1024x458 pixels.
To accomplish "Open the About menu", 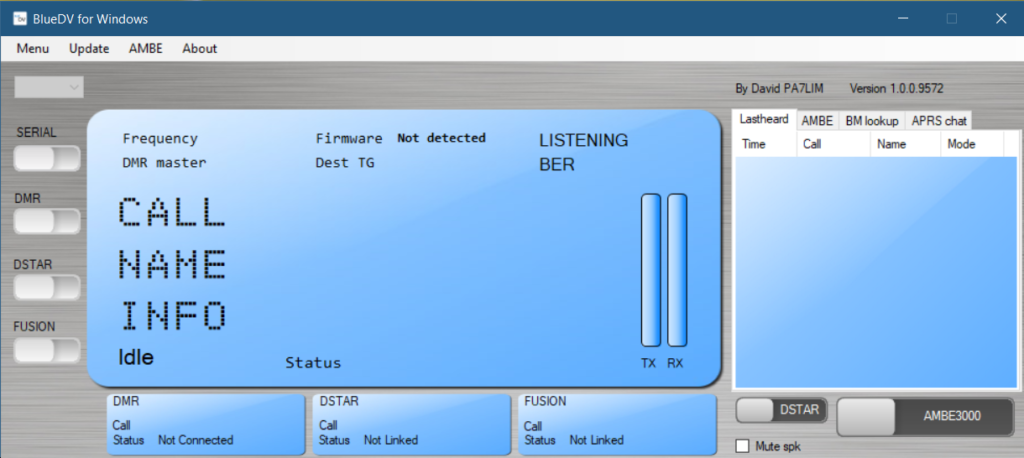I will [x=200, y=48].
